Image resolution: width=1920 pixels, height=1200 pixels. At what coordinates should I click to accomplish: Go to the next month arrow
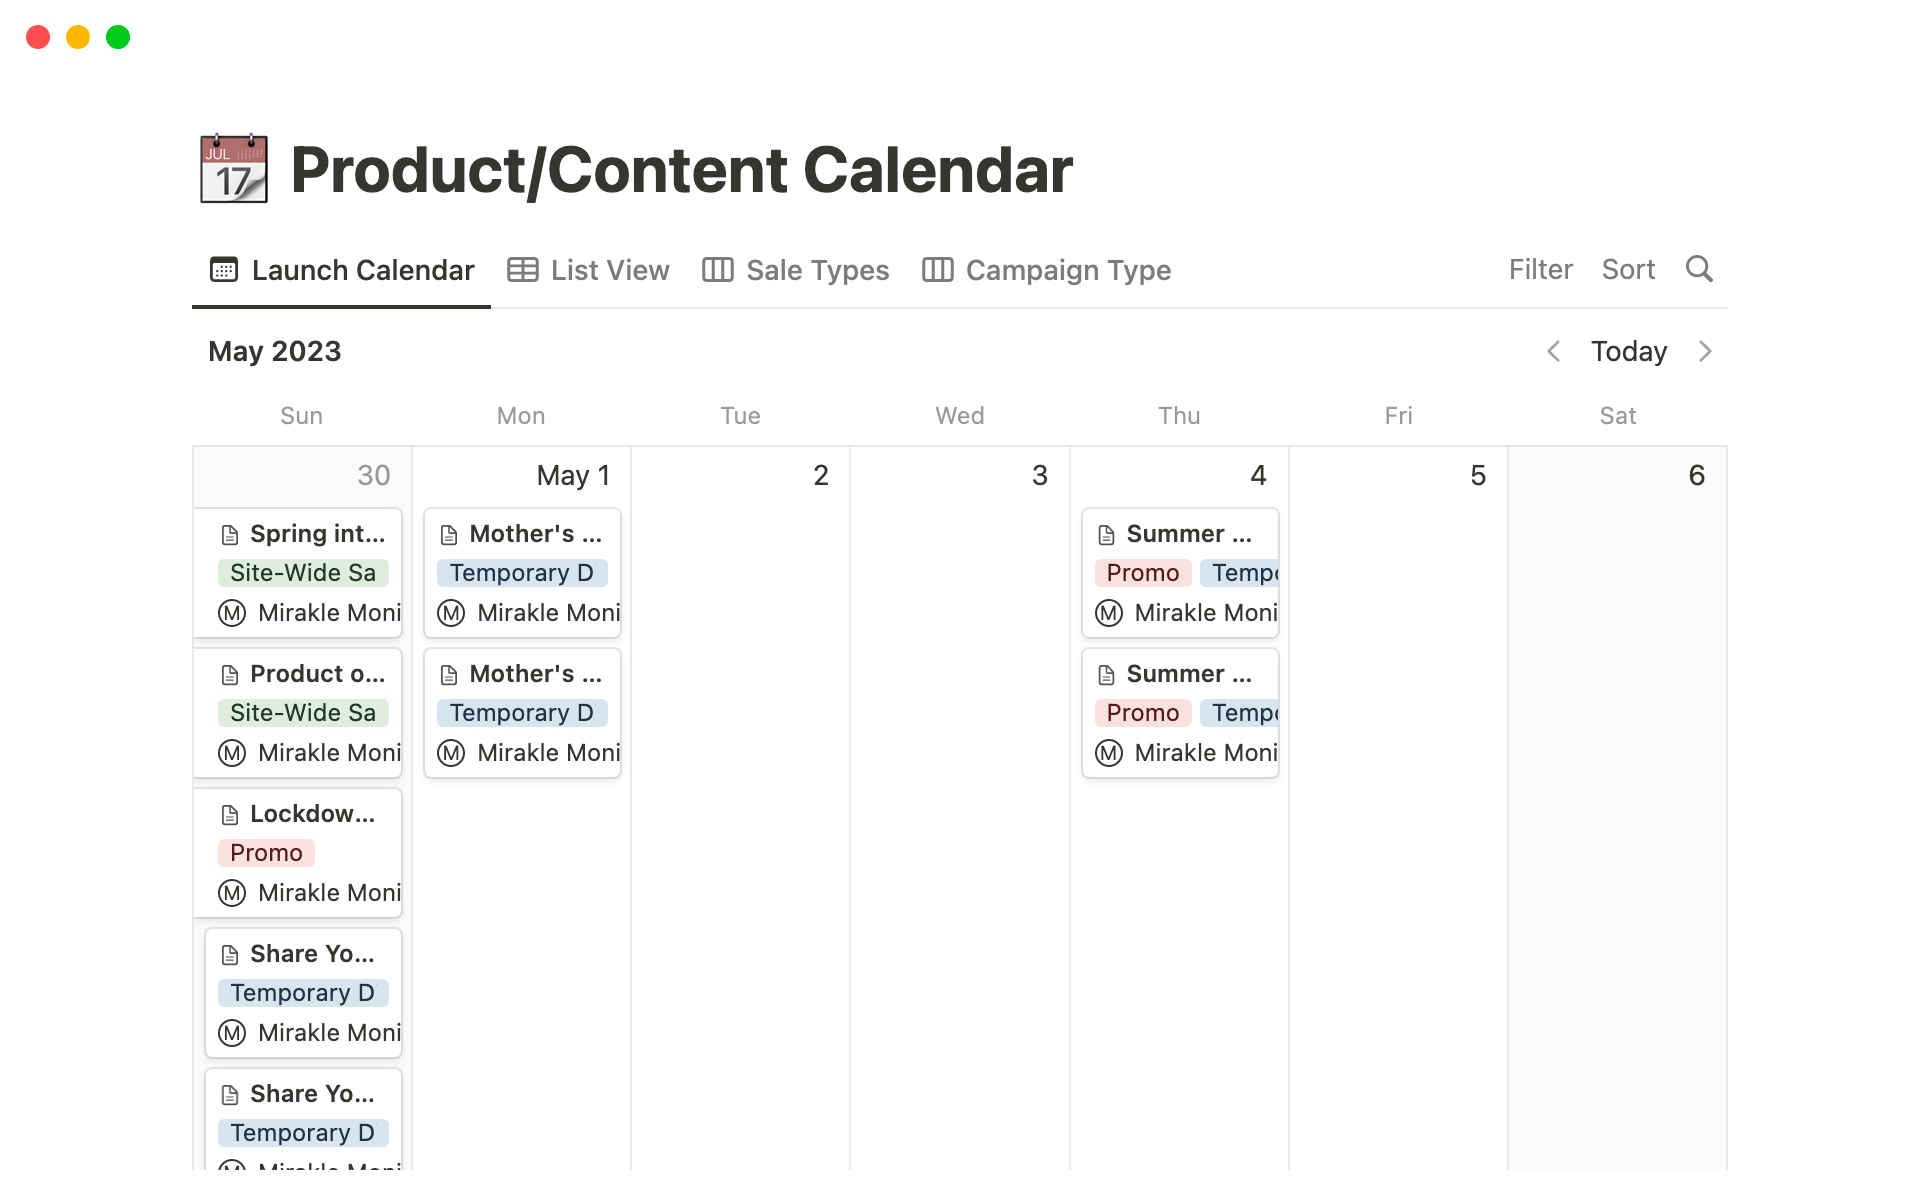coord(1705,352)
